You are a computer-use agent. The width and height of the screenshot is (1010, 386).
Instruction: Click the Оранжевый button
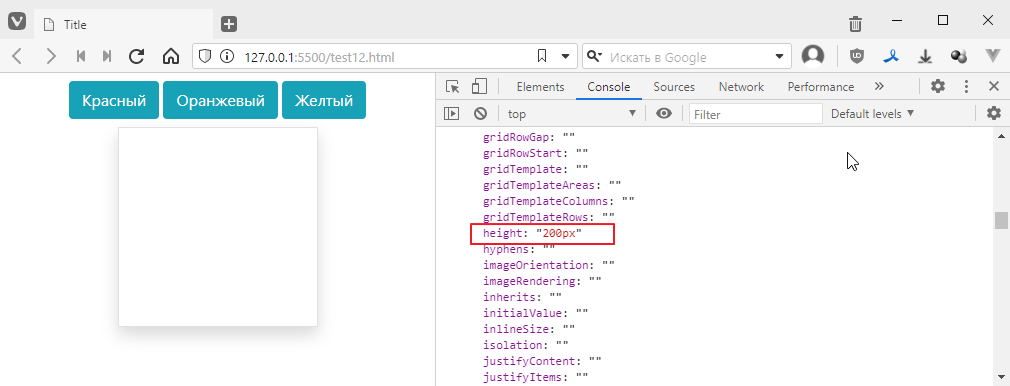220,101
